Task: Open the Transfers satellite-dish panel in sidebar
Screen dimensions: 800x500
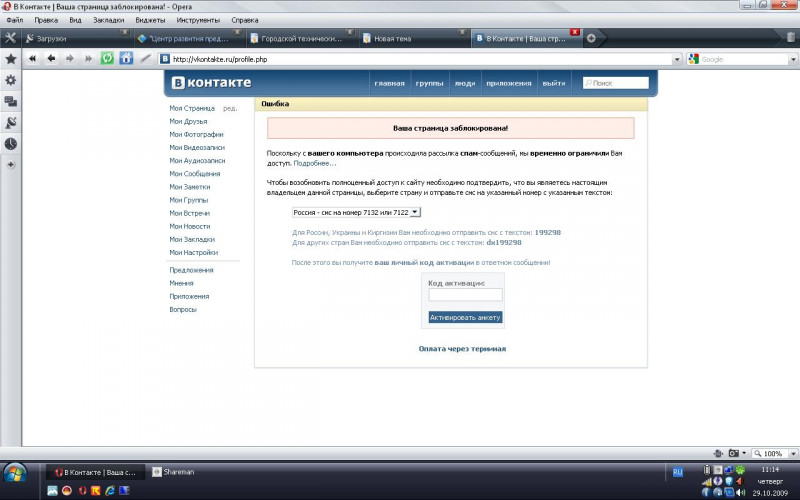Action: [11, 122]
